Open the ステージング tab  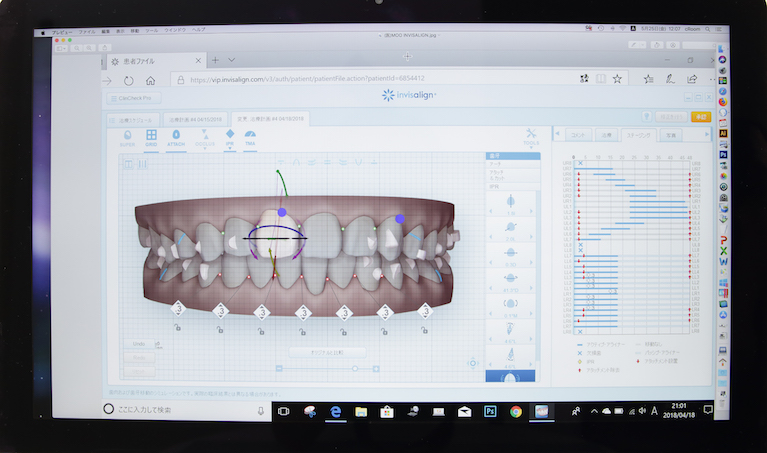639,135
